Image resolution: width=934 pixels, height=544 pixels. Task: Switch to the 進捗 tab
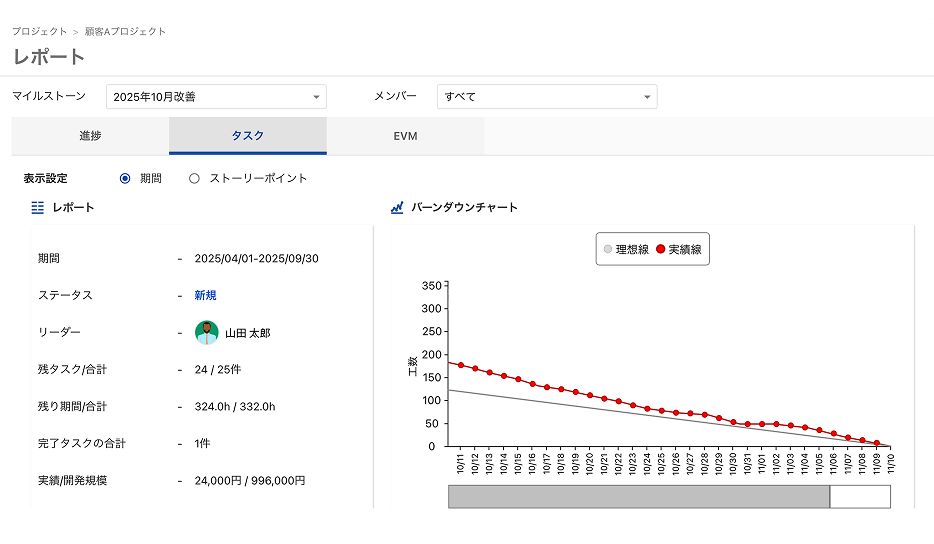coord(90,136)
